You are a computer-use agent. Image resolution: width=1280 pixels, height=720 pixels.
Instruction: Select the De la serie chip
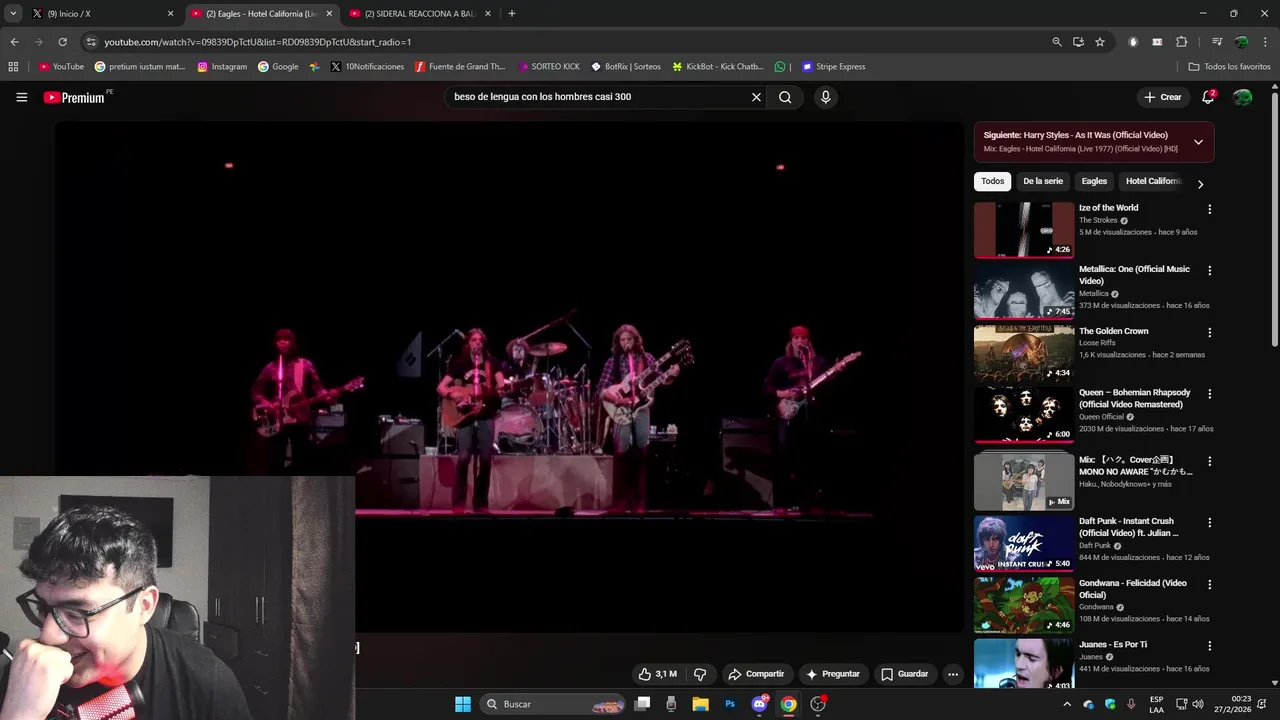point(1043,181)
